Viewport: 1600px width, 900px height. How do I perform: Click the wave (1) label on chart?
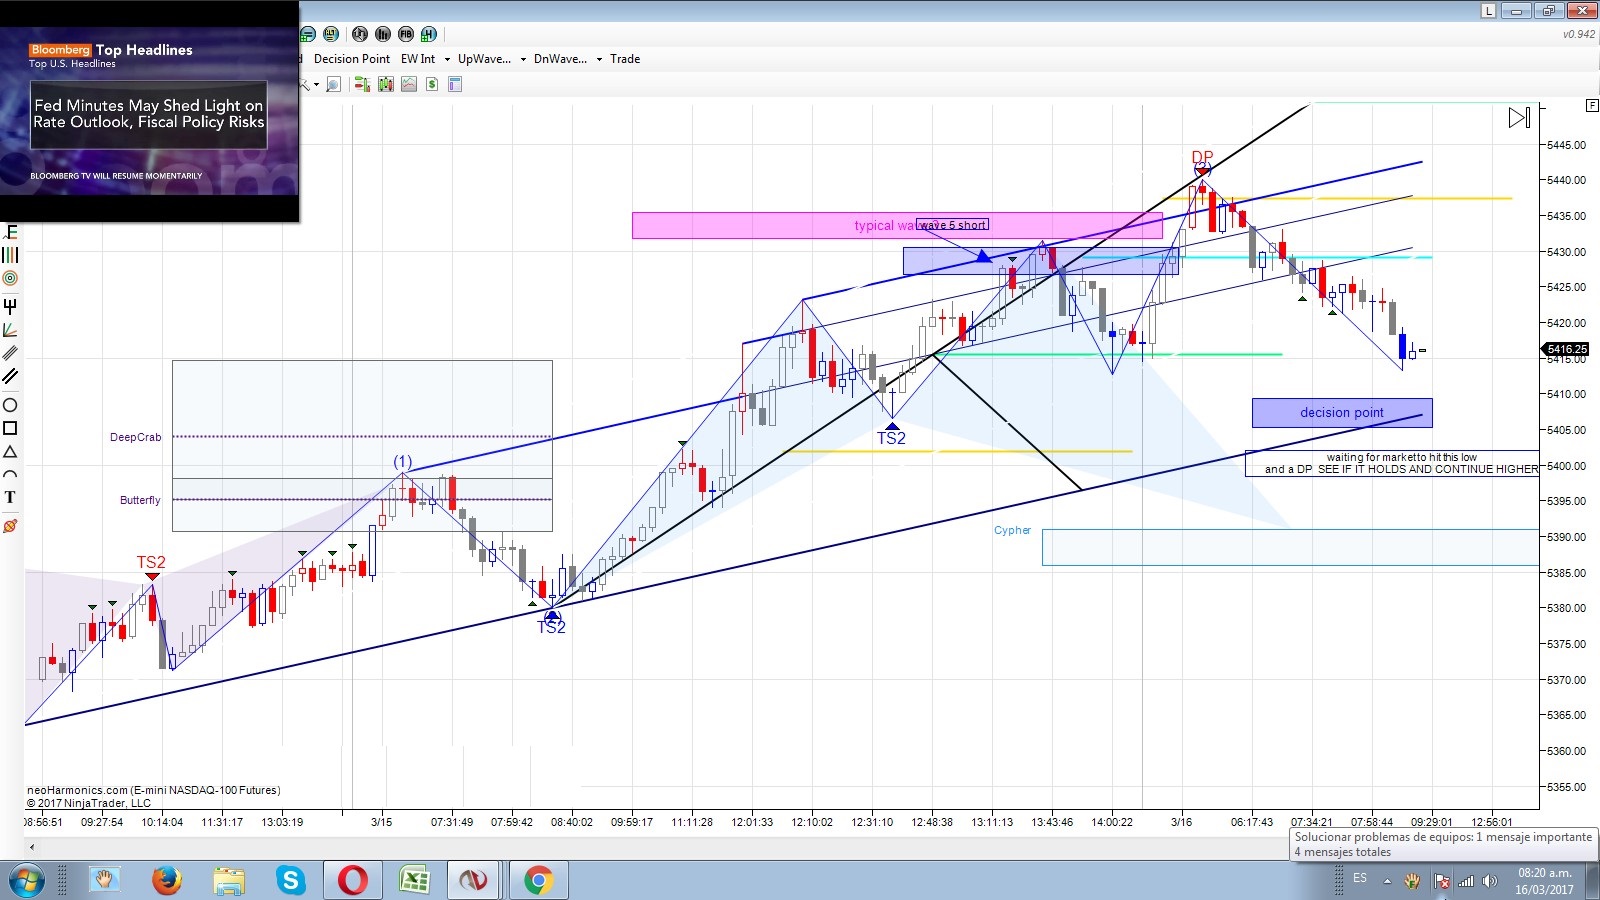pos(402,461)
